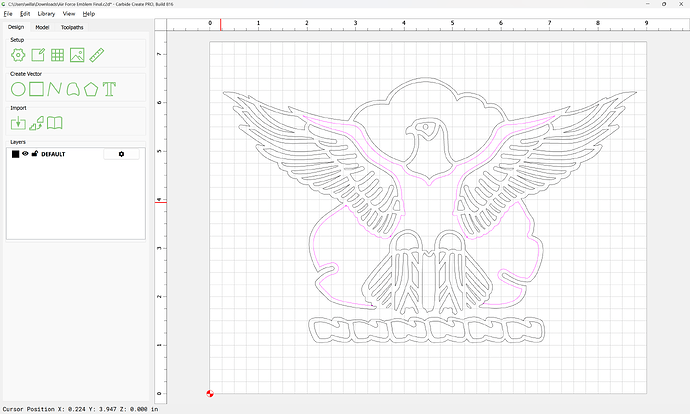Open the Library menu
The width and height of the screenshot is (690, 414).
tap(46, 14)
